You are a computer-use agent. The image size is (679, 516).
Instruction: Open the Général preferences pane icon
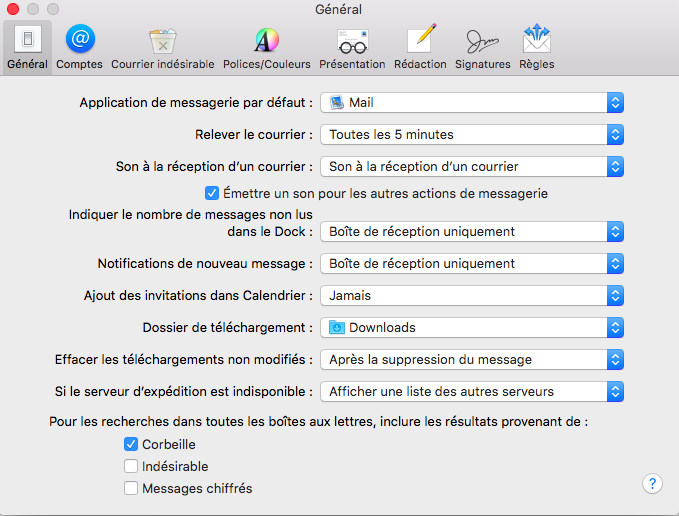point(27,41)
